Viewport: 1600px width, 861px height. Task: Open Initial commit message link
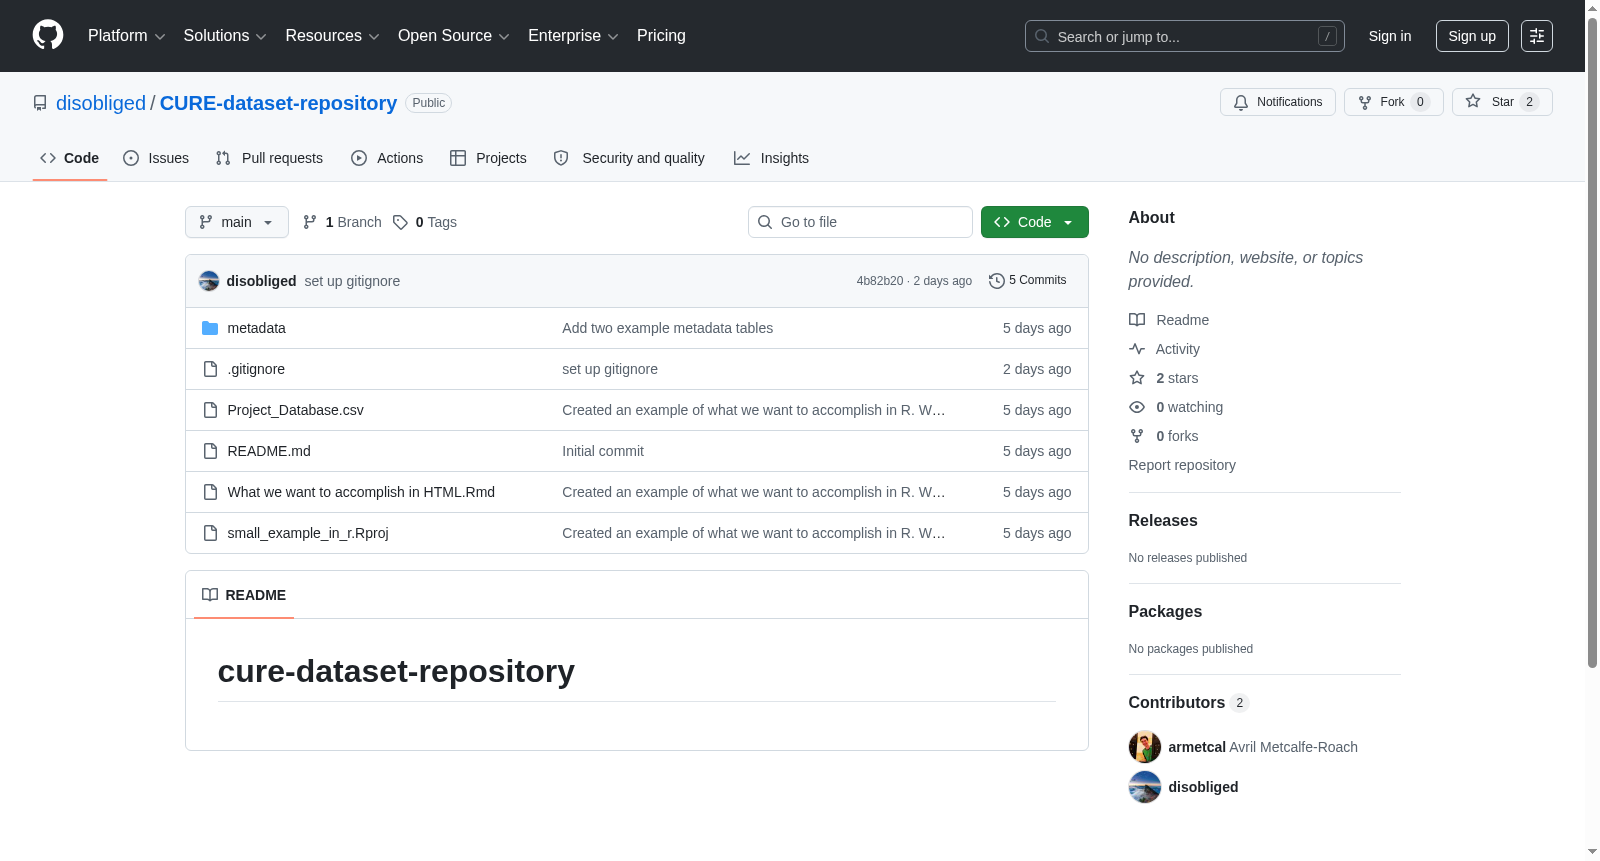(x=603, y=451)
